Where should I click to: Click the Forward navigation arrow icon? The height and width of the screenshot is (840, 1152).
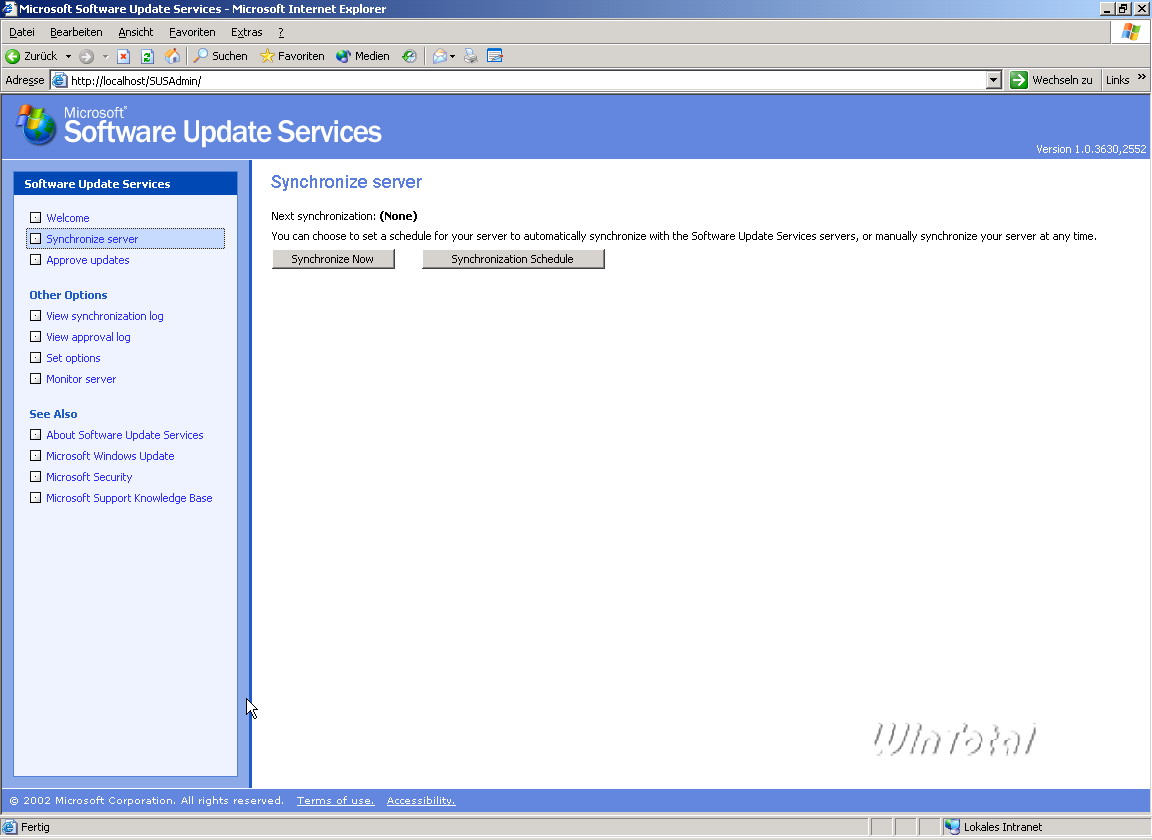point(87,56)
